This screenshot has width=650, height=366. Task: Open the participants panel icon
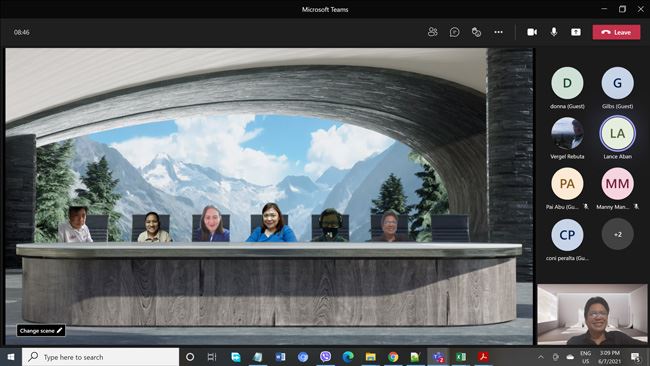(x=432, y=32)
